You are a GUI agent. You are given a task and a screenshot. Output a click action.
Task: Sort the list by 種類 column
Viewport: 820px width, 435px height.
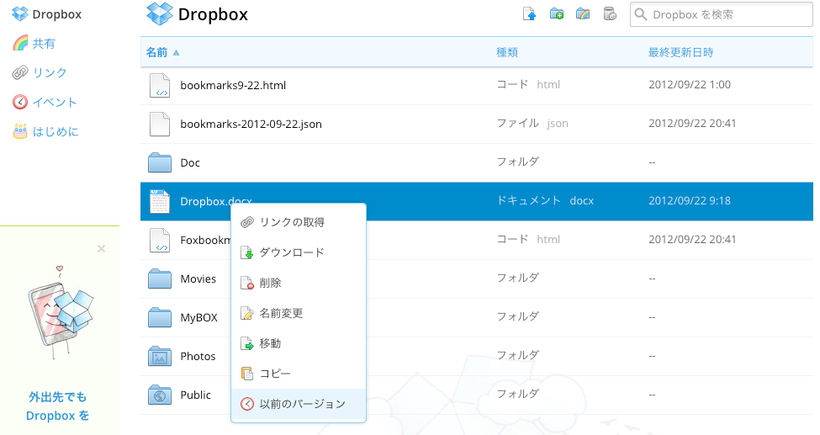(507, 52)
